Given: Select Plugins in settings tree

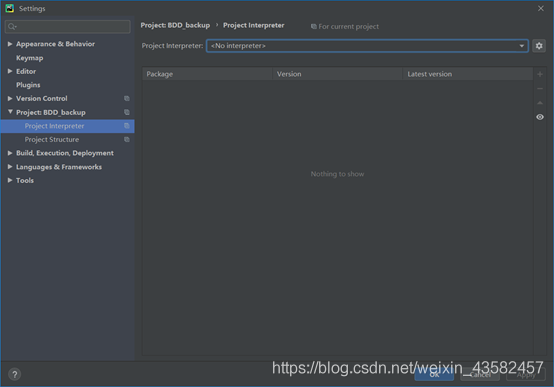Looking at the screenshot, I should click(28, 85).
